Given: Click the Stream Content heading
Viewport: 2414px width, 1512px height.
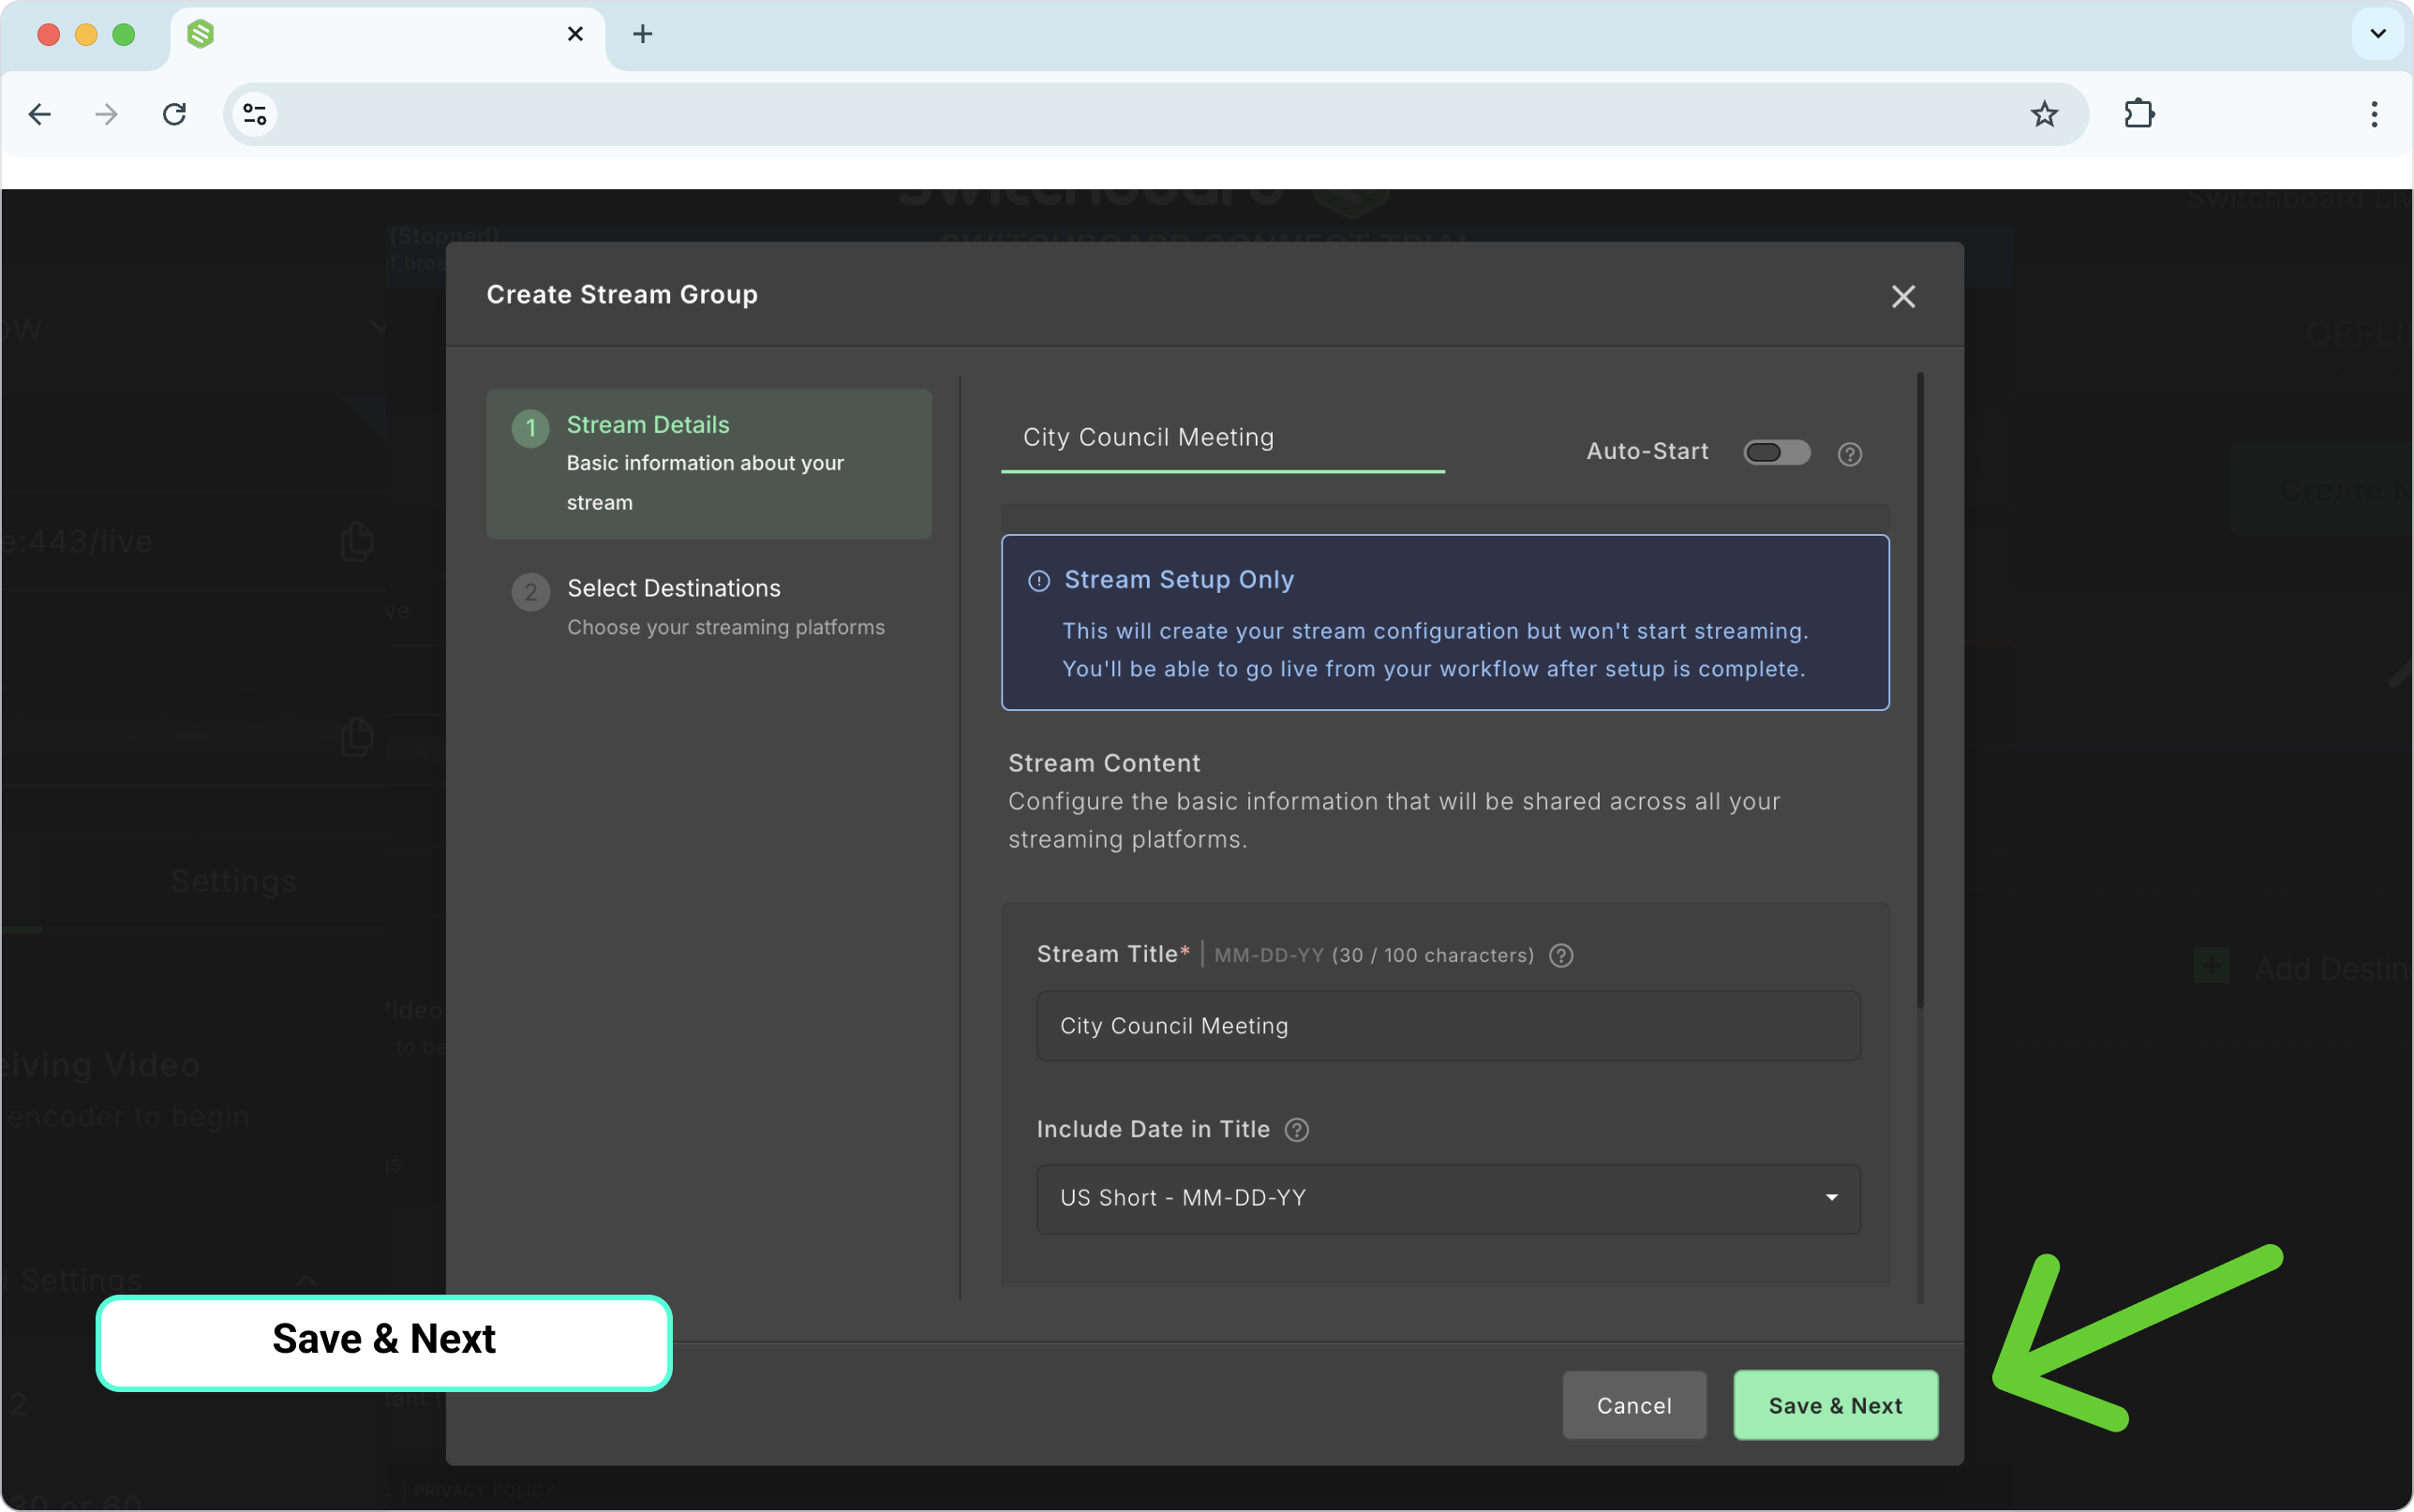Looking at the screenshot, I should tap(1104, 763).
